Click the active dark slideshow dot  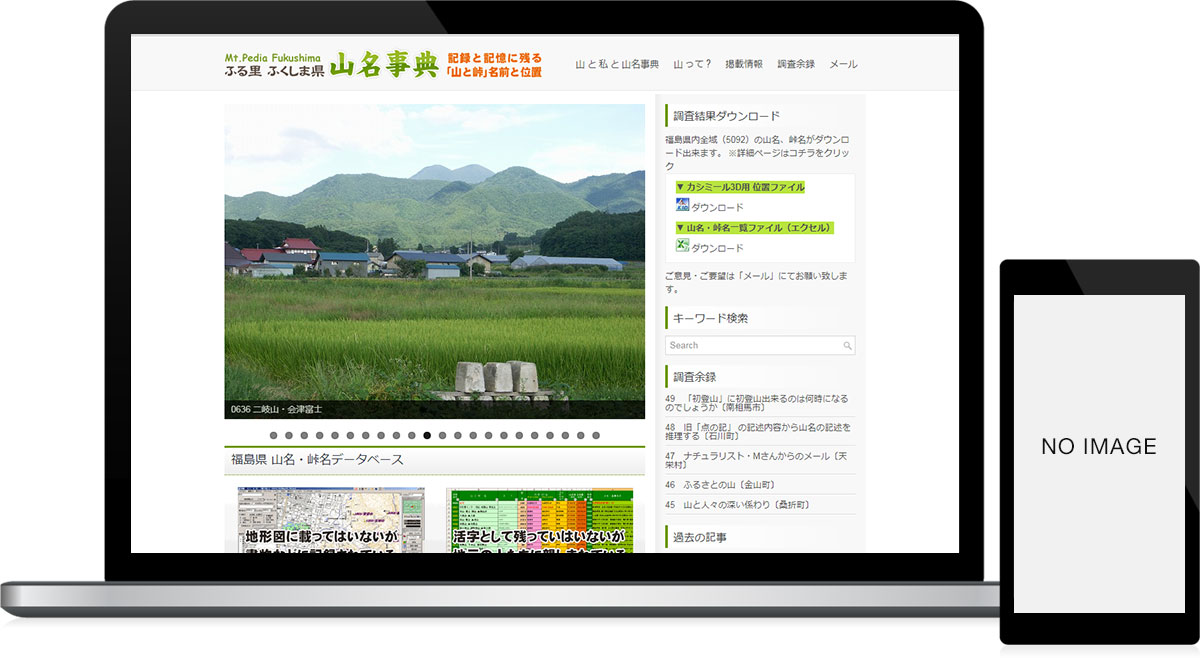427,435
